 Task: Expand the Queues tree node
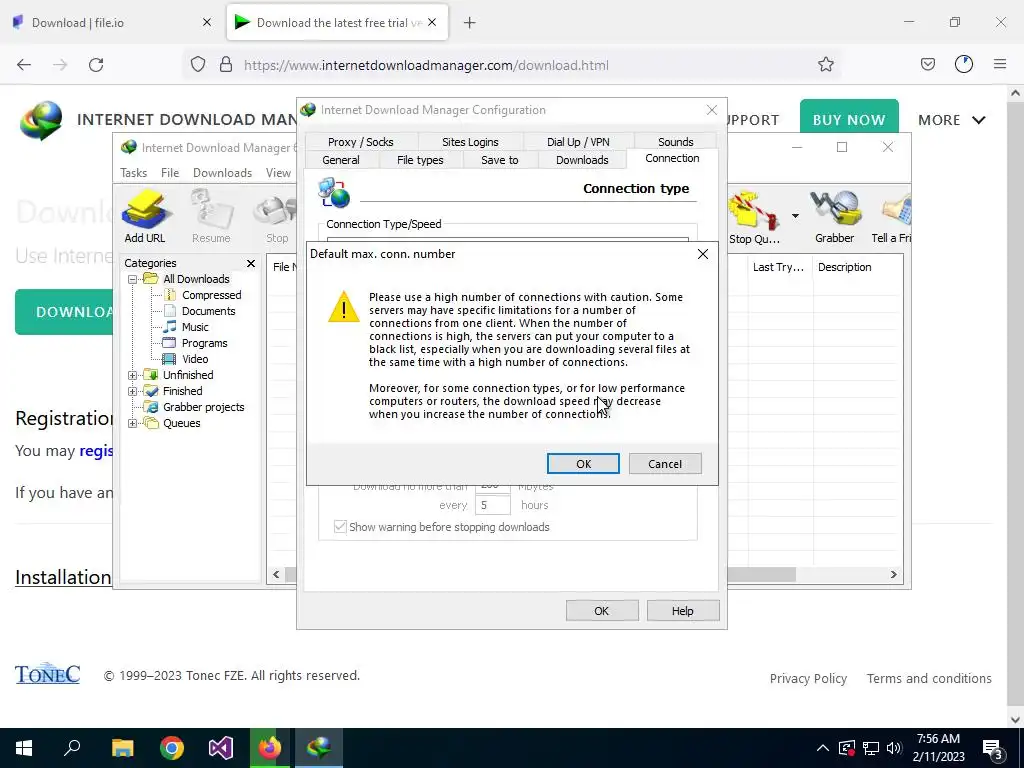point(133,423)
